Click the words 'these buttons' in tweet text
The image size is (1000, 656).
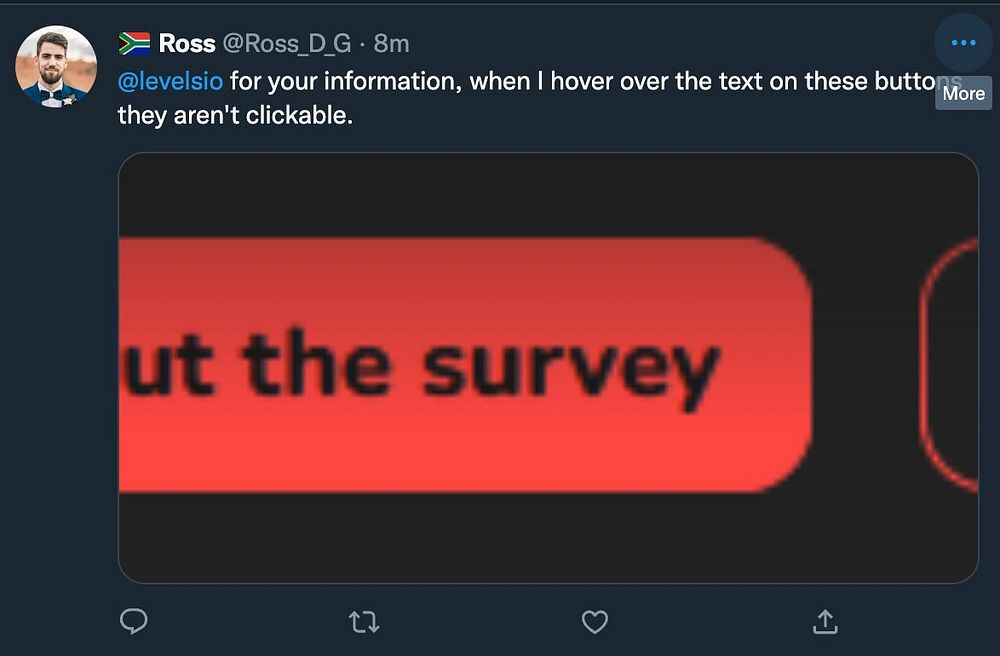(x=880, y=81)
